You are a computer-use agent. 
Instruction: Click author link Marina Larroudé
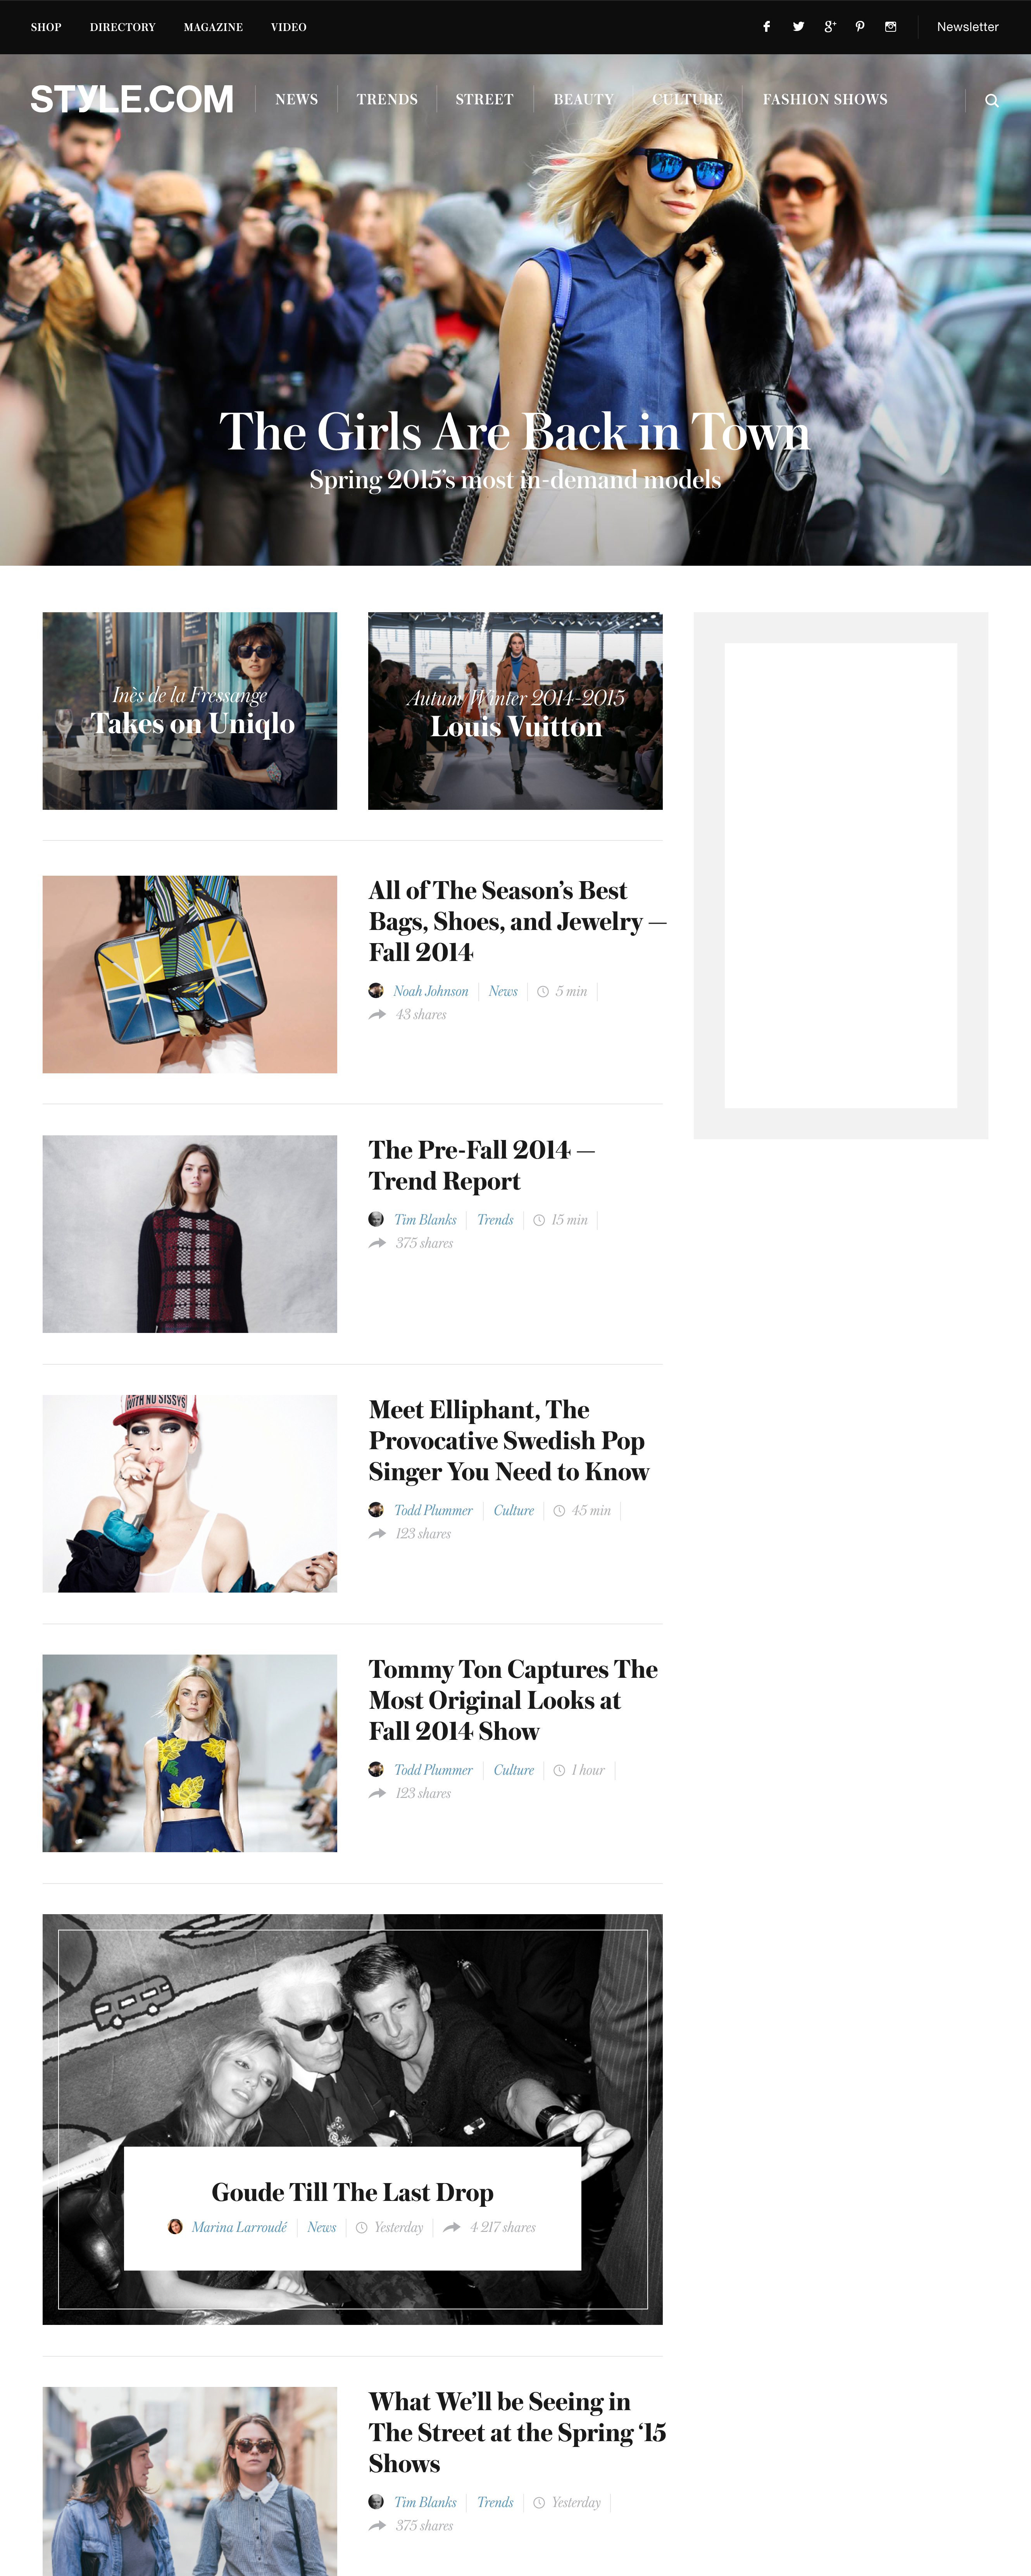(x=239, y=2227)
